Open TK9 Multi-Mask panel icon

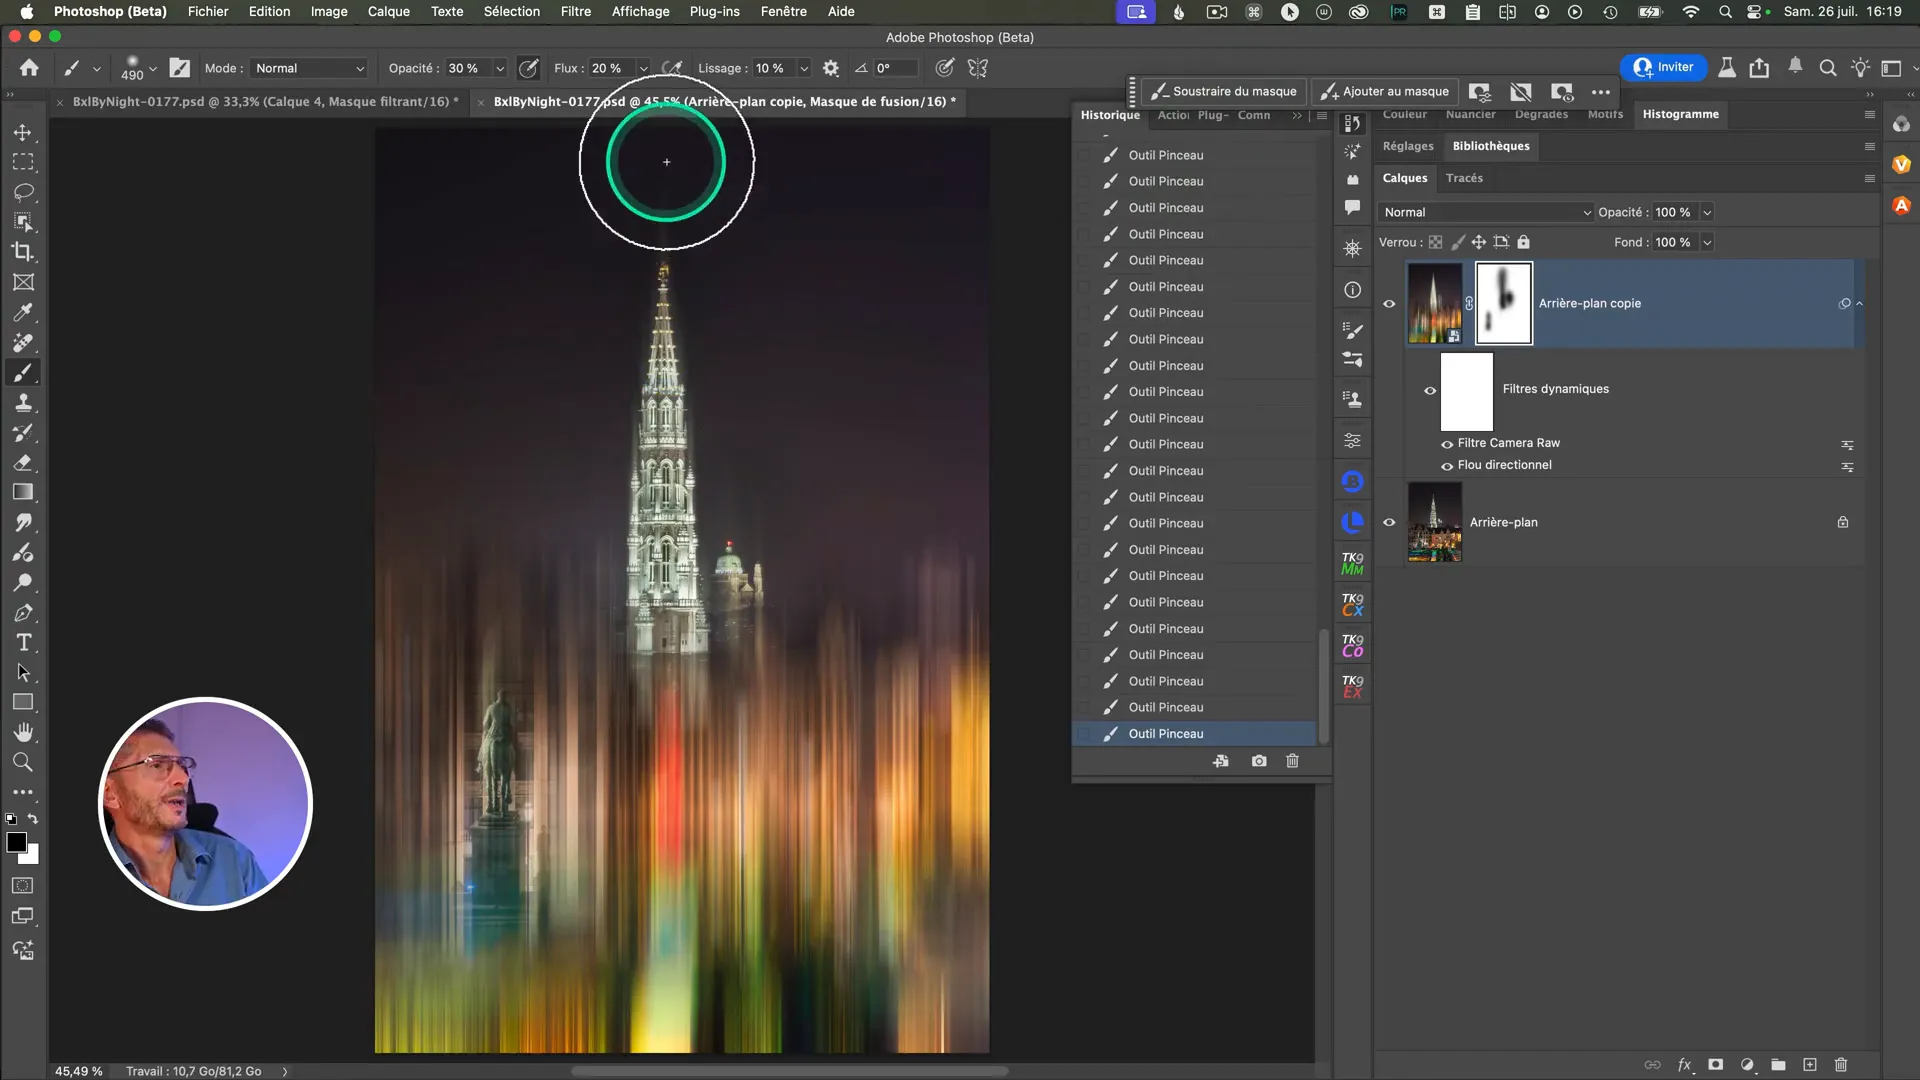[x=1352, y=564]
